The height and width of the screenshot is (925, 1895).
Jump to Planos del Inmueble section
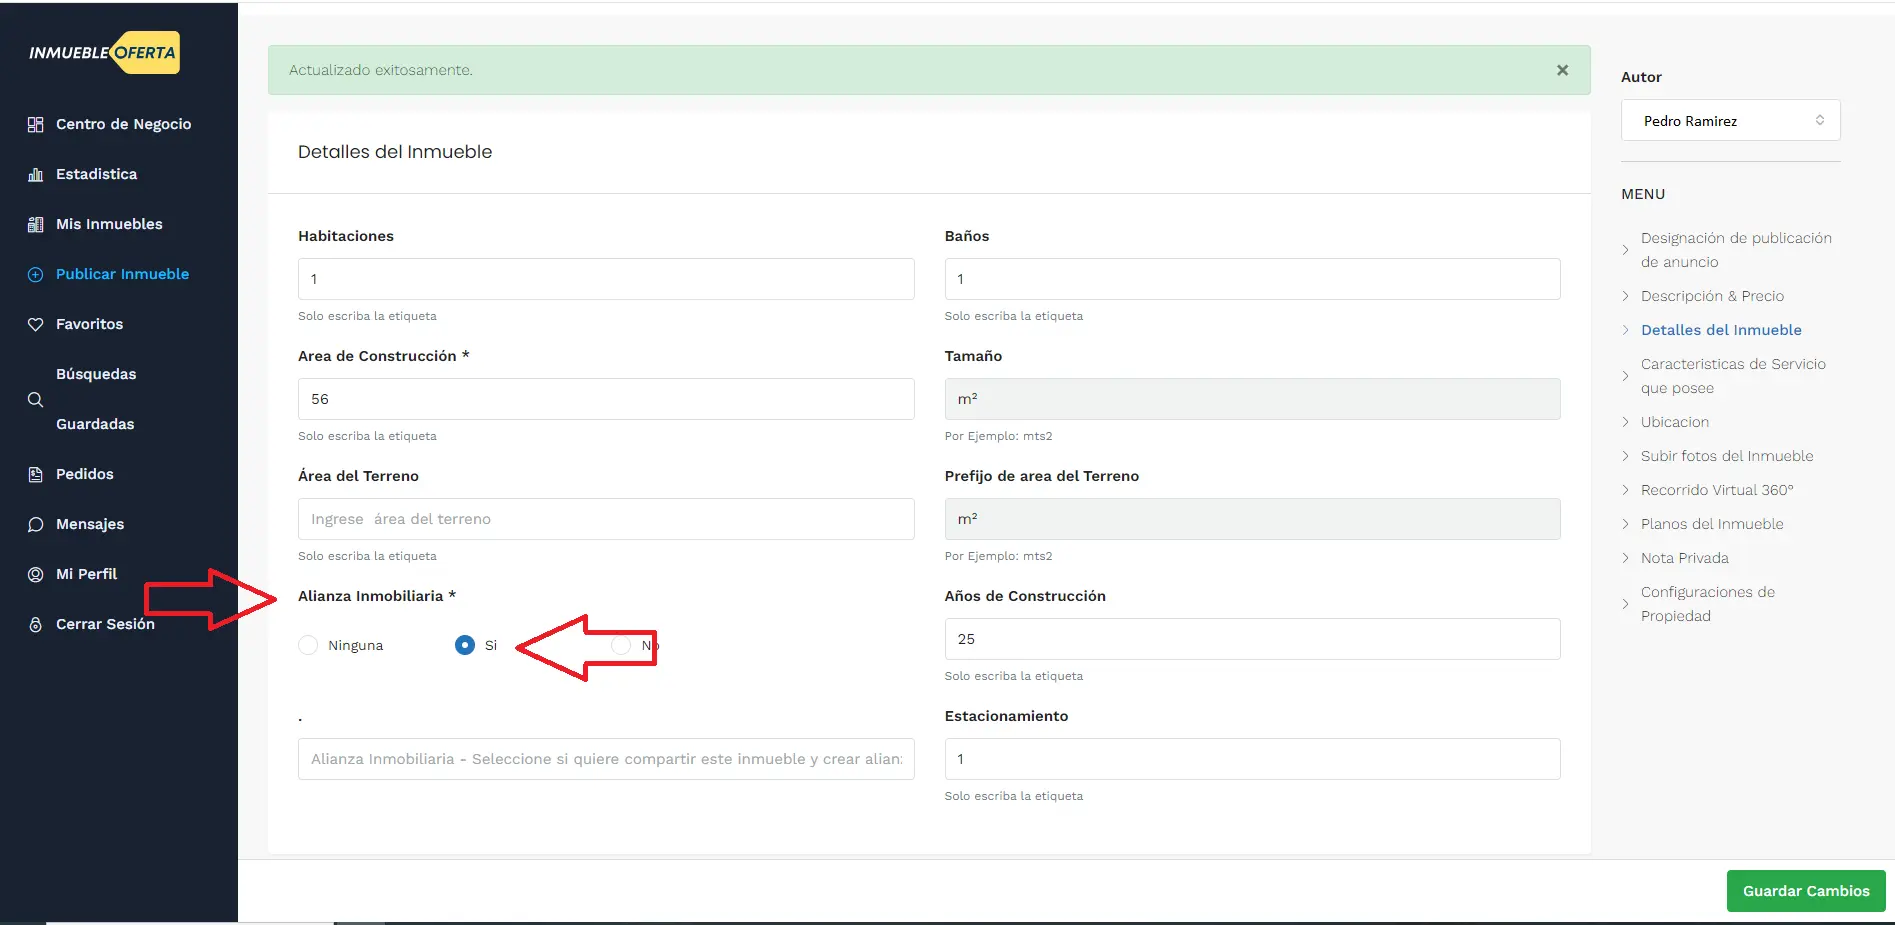tap(1712, 524)
